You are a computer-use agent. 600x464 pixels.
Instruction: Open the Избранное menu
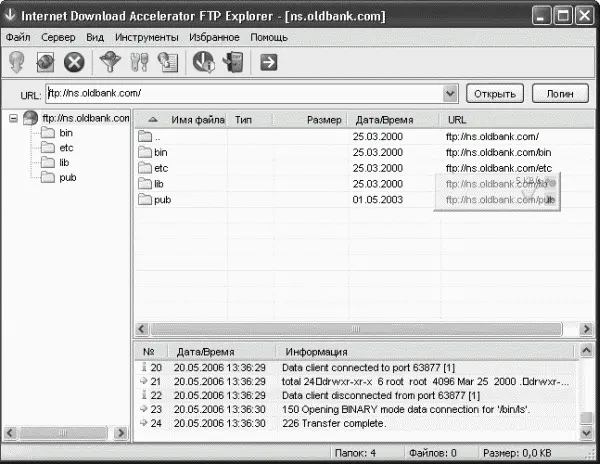(214, 37)
